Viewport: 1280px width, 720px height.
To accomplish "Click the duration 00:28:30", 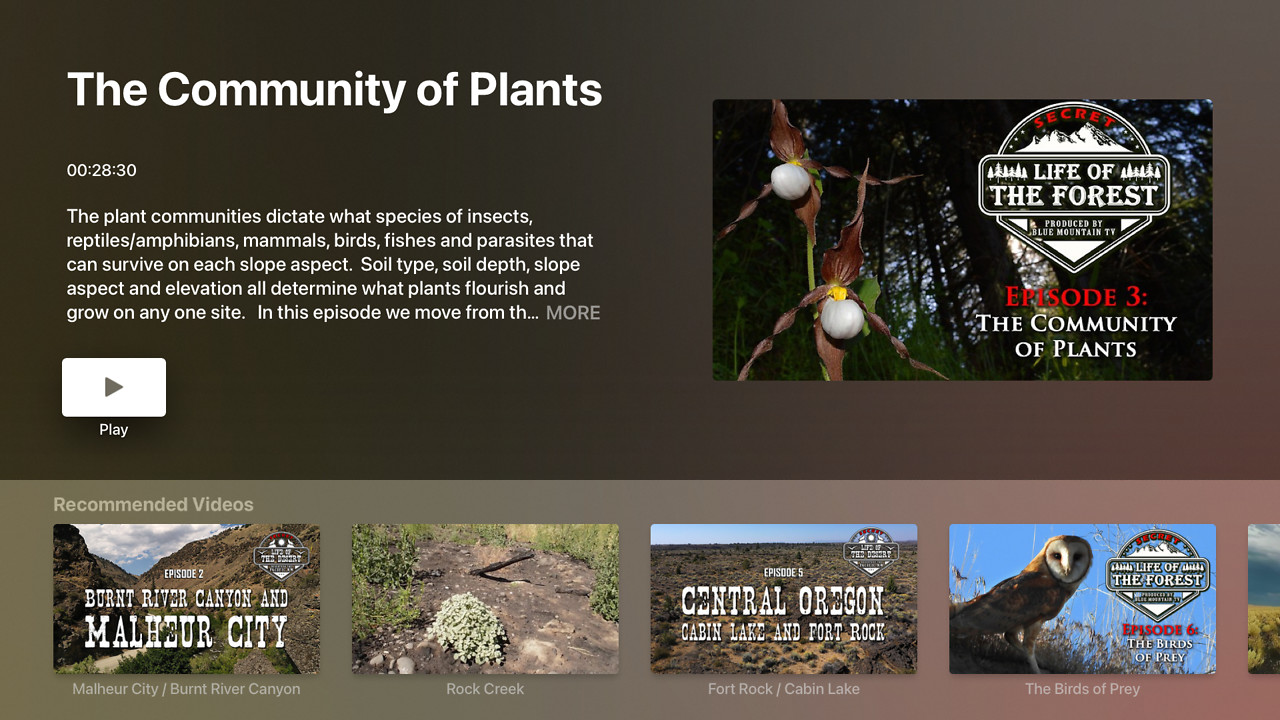I will tap(102, 170).
